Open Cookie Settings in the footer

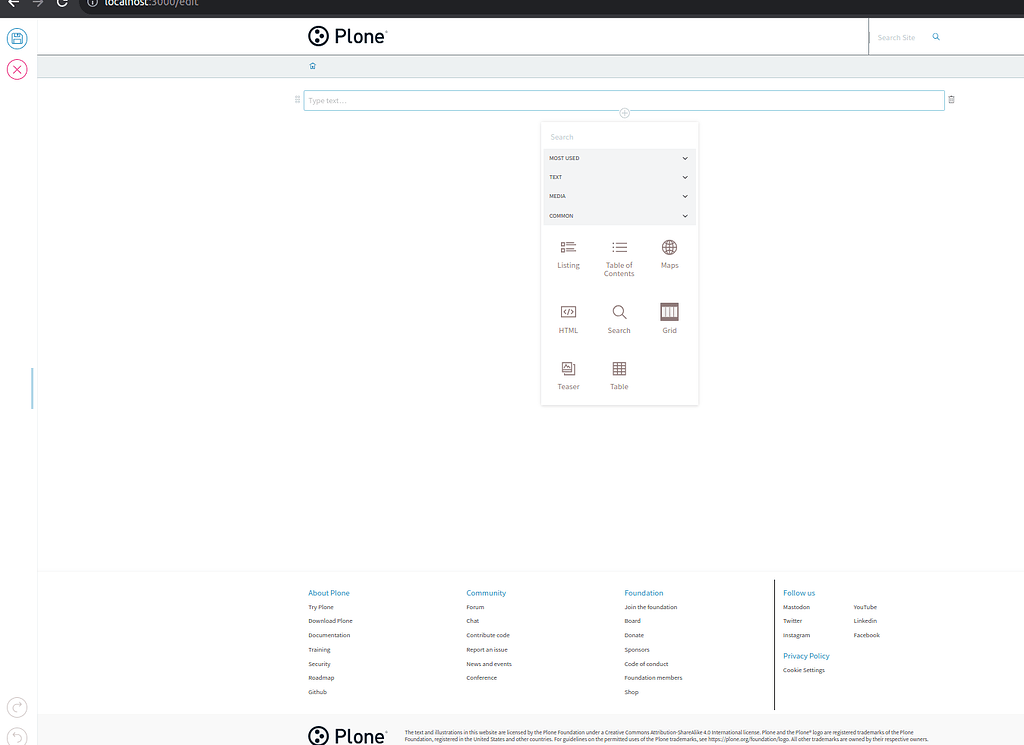click(804, 670)
